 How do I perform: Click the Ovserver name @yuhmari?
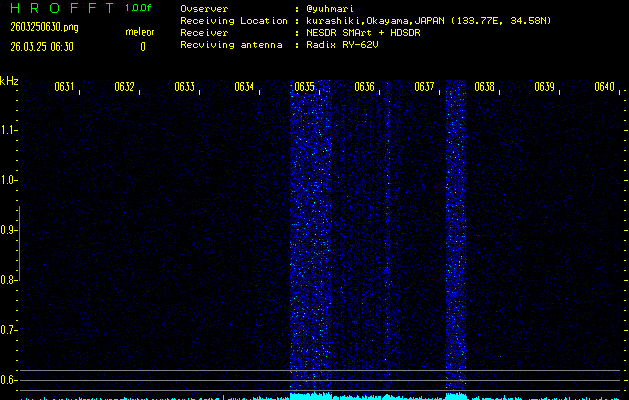(x=330, y=9)
